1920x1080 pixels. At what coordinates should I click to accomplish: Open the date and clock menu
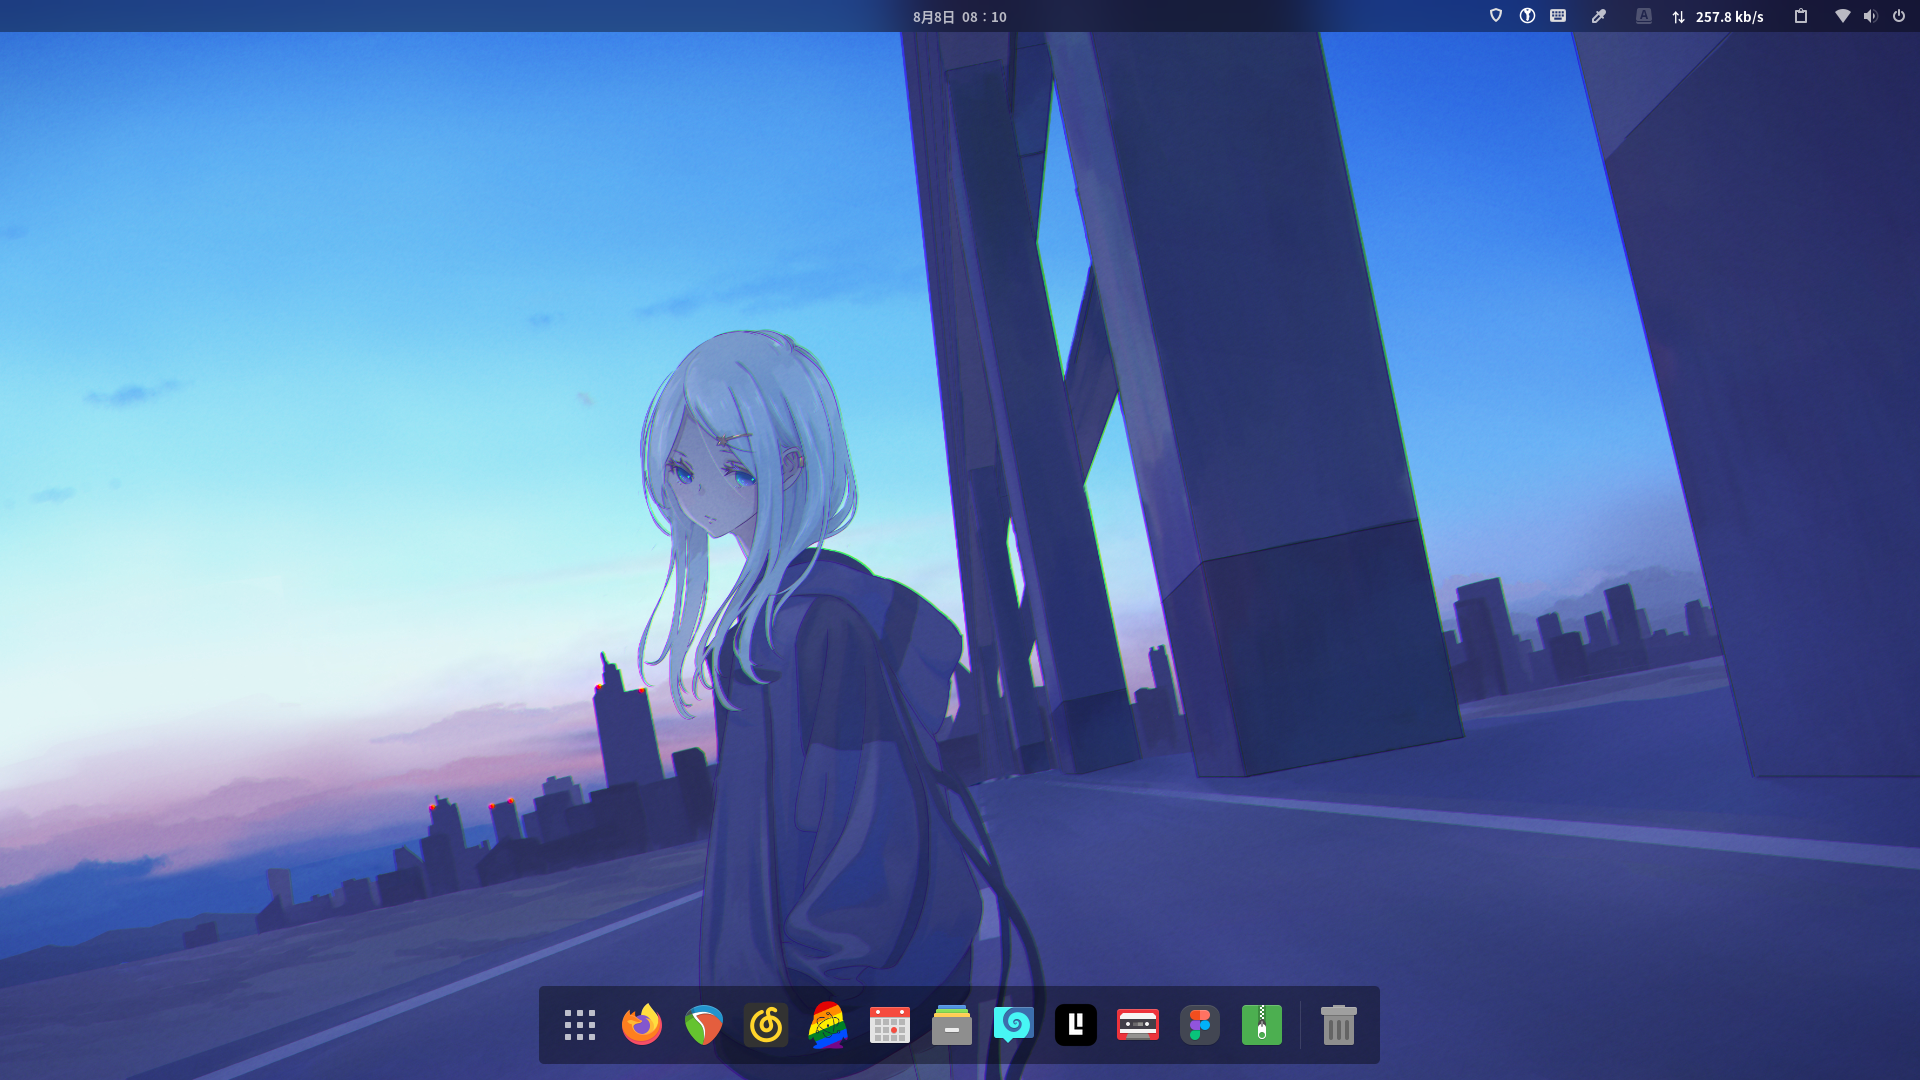pyautogui.click(x=959, y=17)
